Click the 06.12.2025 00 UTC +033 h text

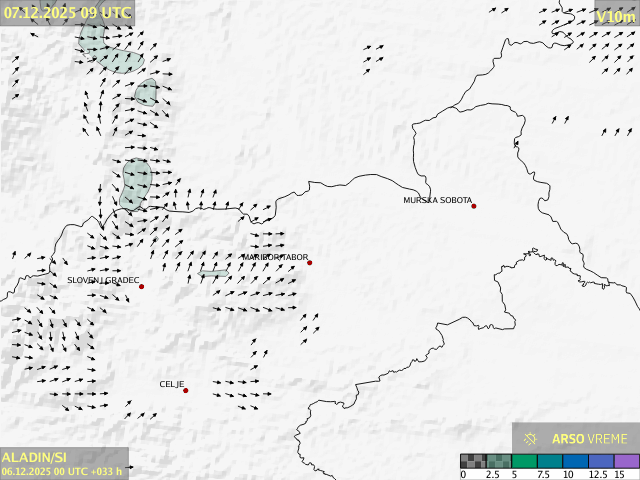tap(61, 471)
